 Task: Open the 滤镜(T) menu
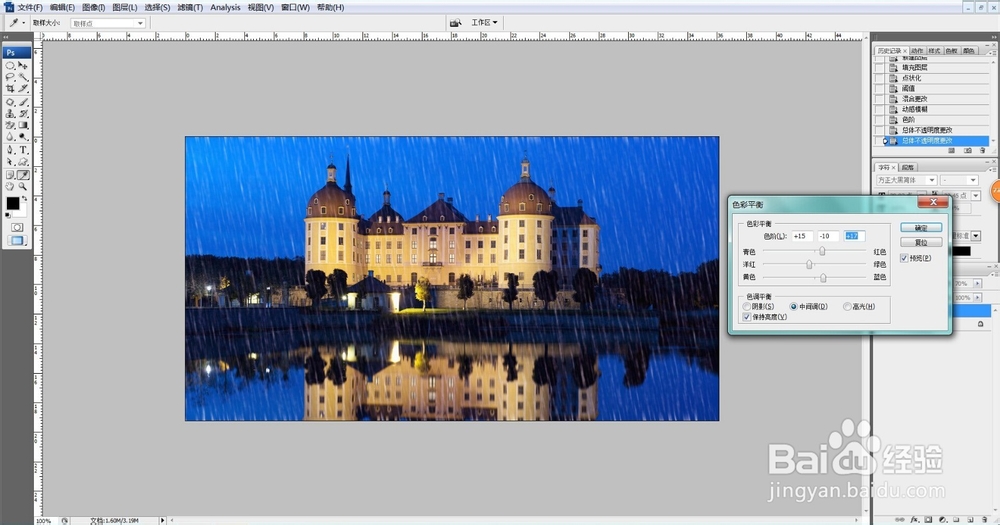189,8
